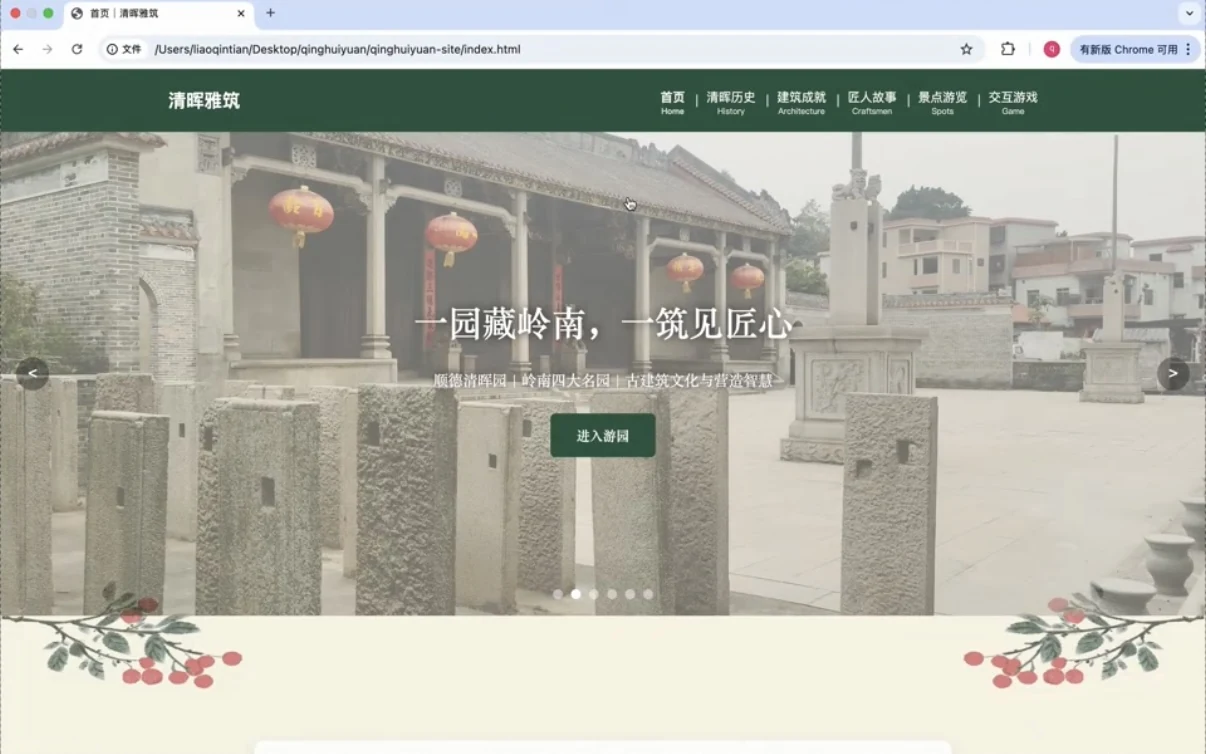
Task: Select the sixth carousel dot
Action: 648,594
